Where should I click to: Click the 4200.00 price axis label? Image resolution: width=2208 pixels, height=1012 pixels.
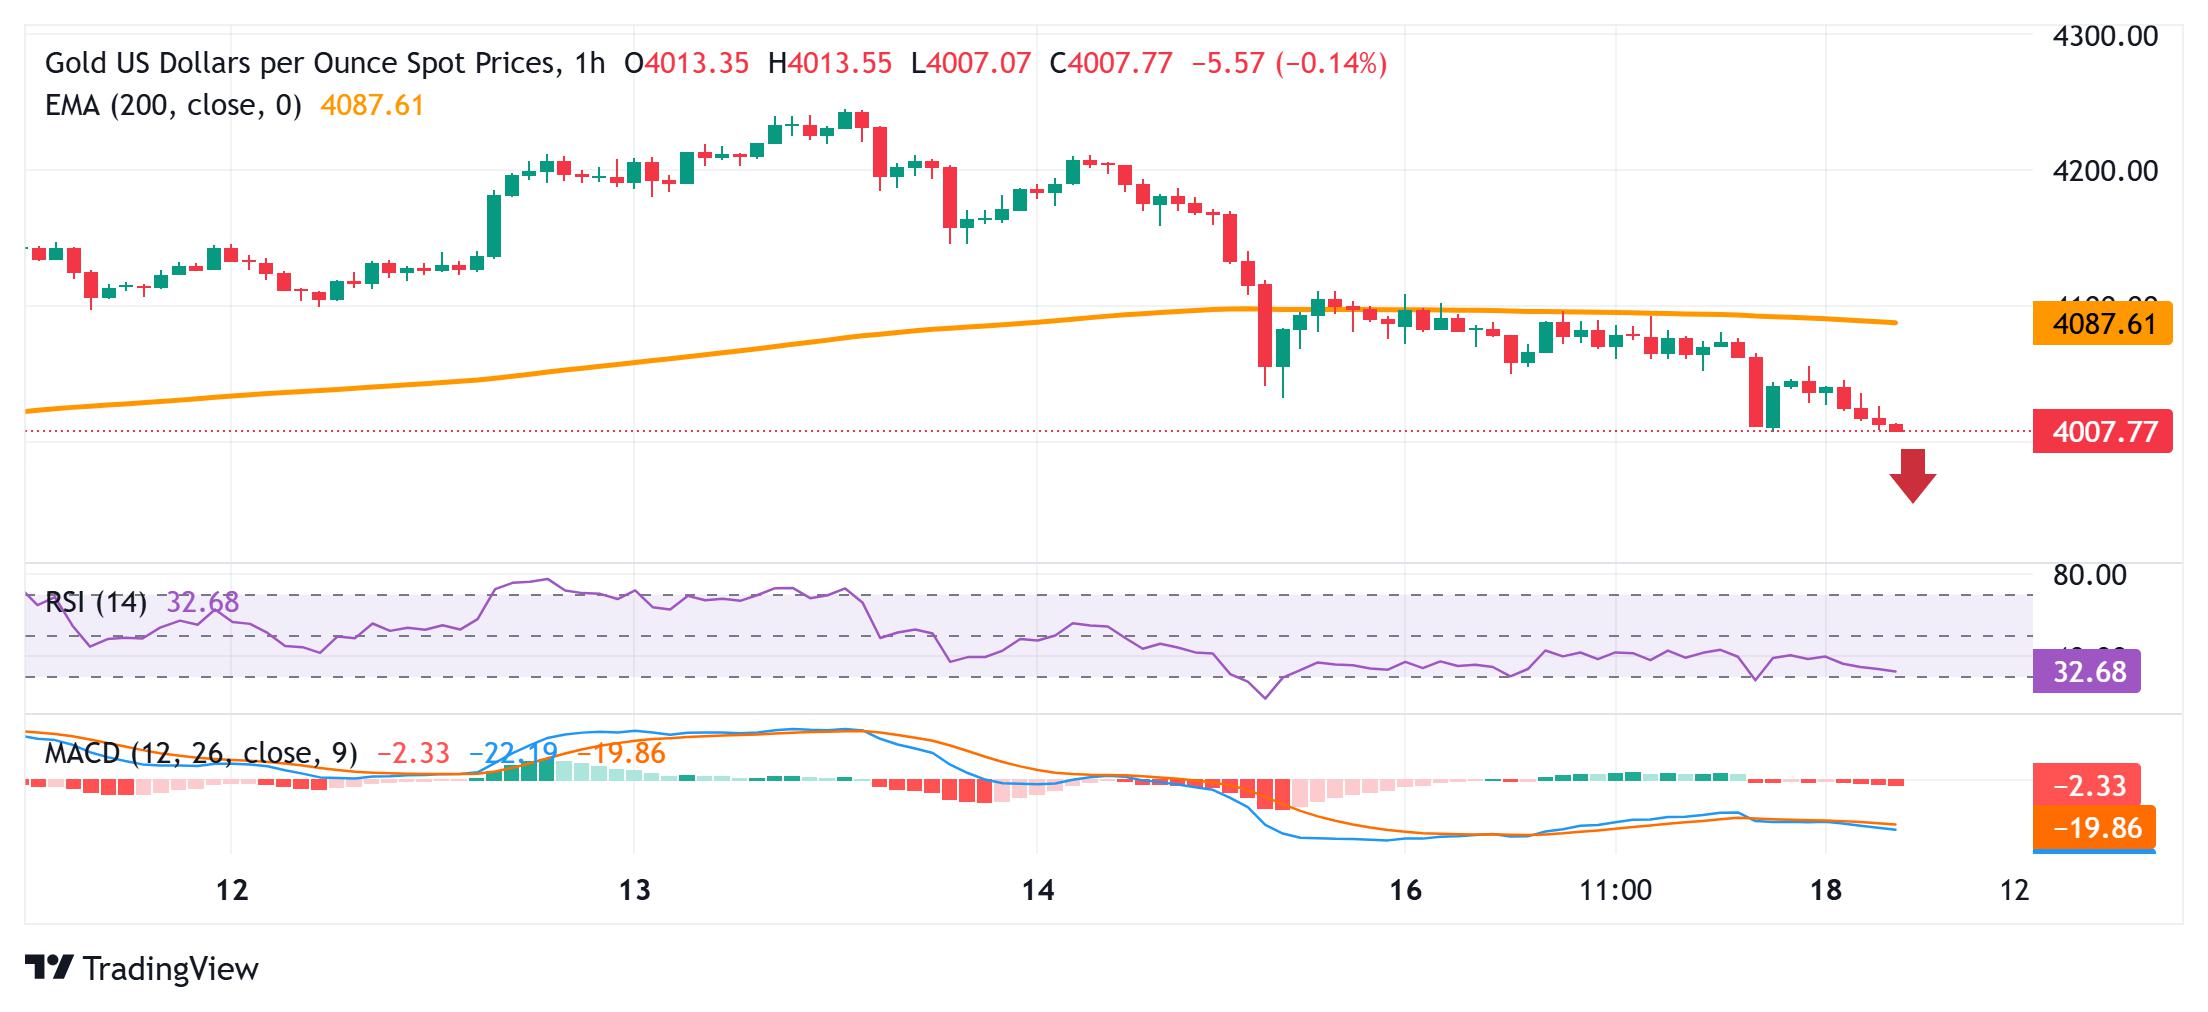(x=2105, y=171)
